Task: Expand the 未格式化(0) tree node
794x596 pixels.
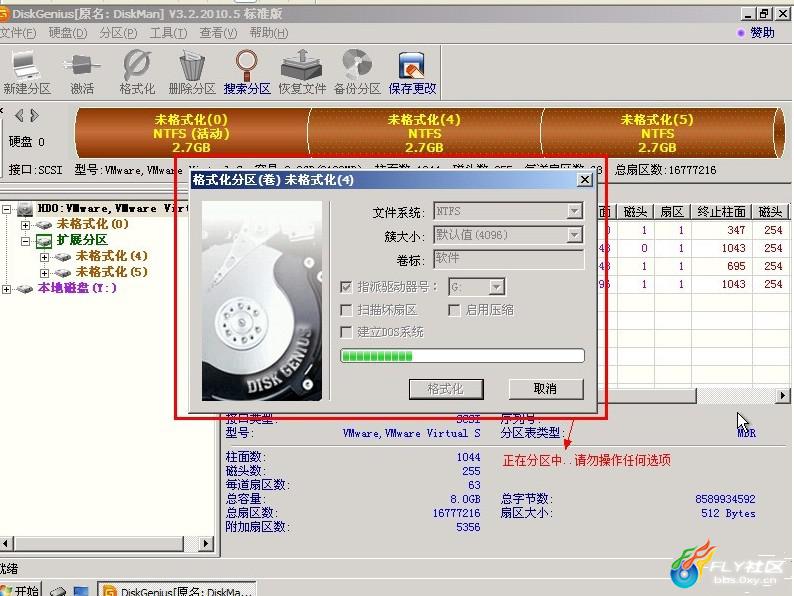Action: pos(25,224)
